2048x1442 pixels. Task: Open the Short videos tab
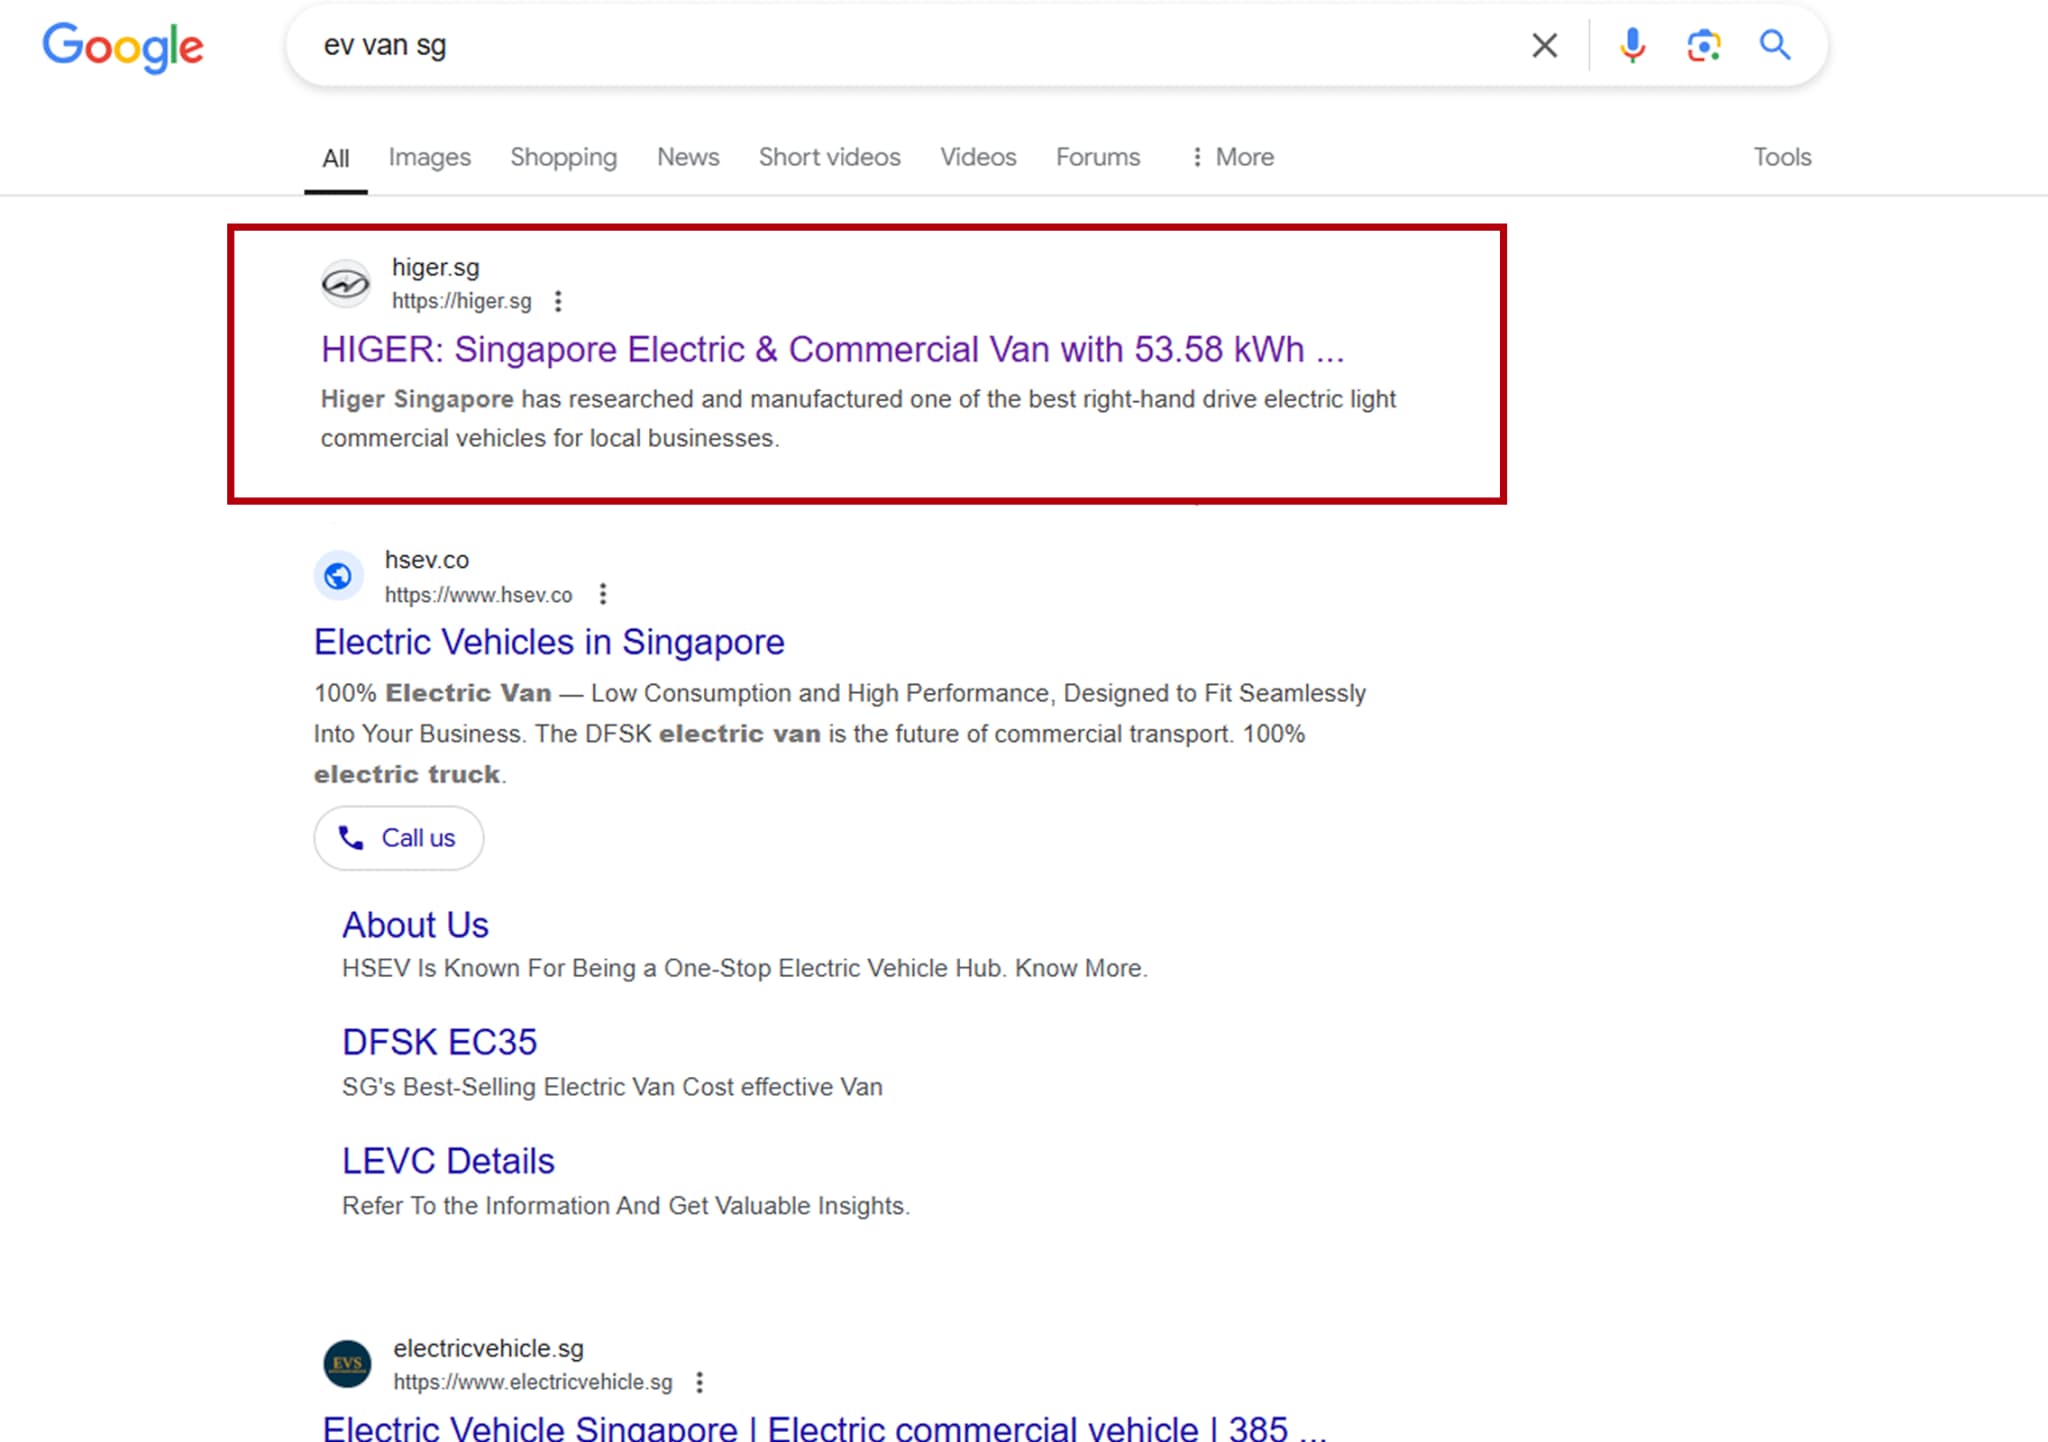click(x=829, y=157)
